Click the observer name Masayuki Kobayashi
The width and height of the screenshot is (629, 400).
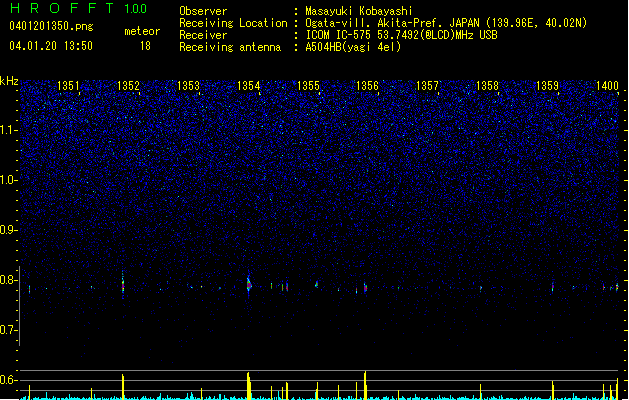(x=359, y=11)
